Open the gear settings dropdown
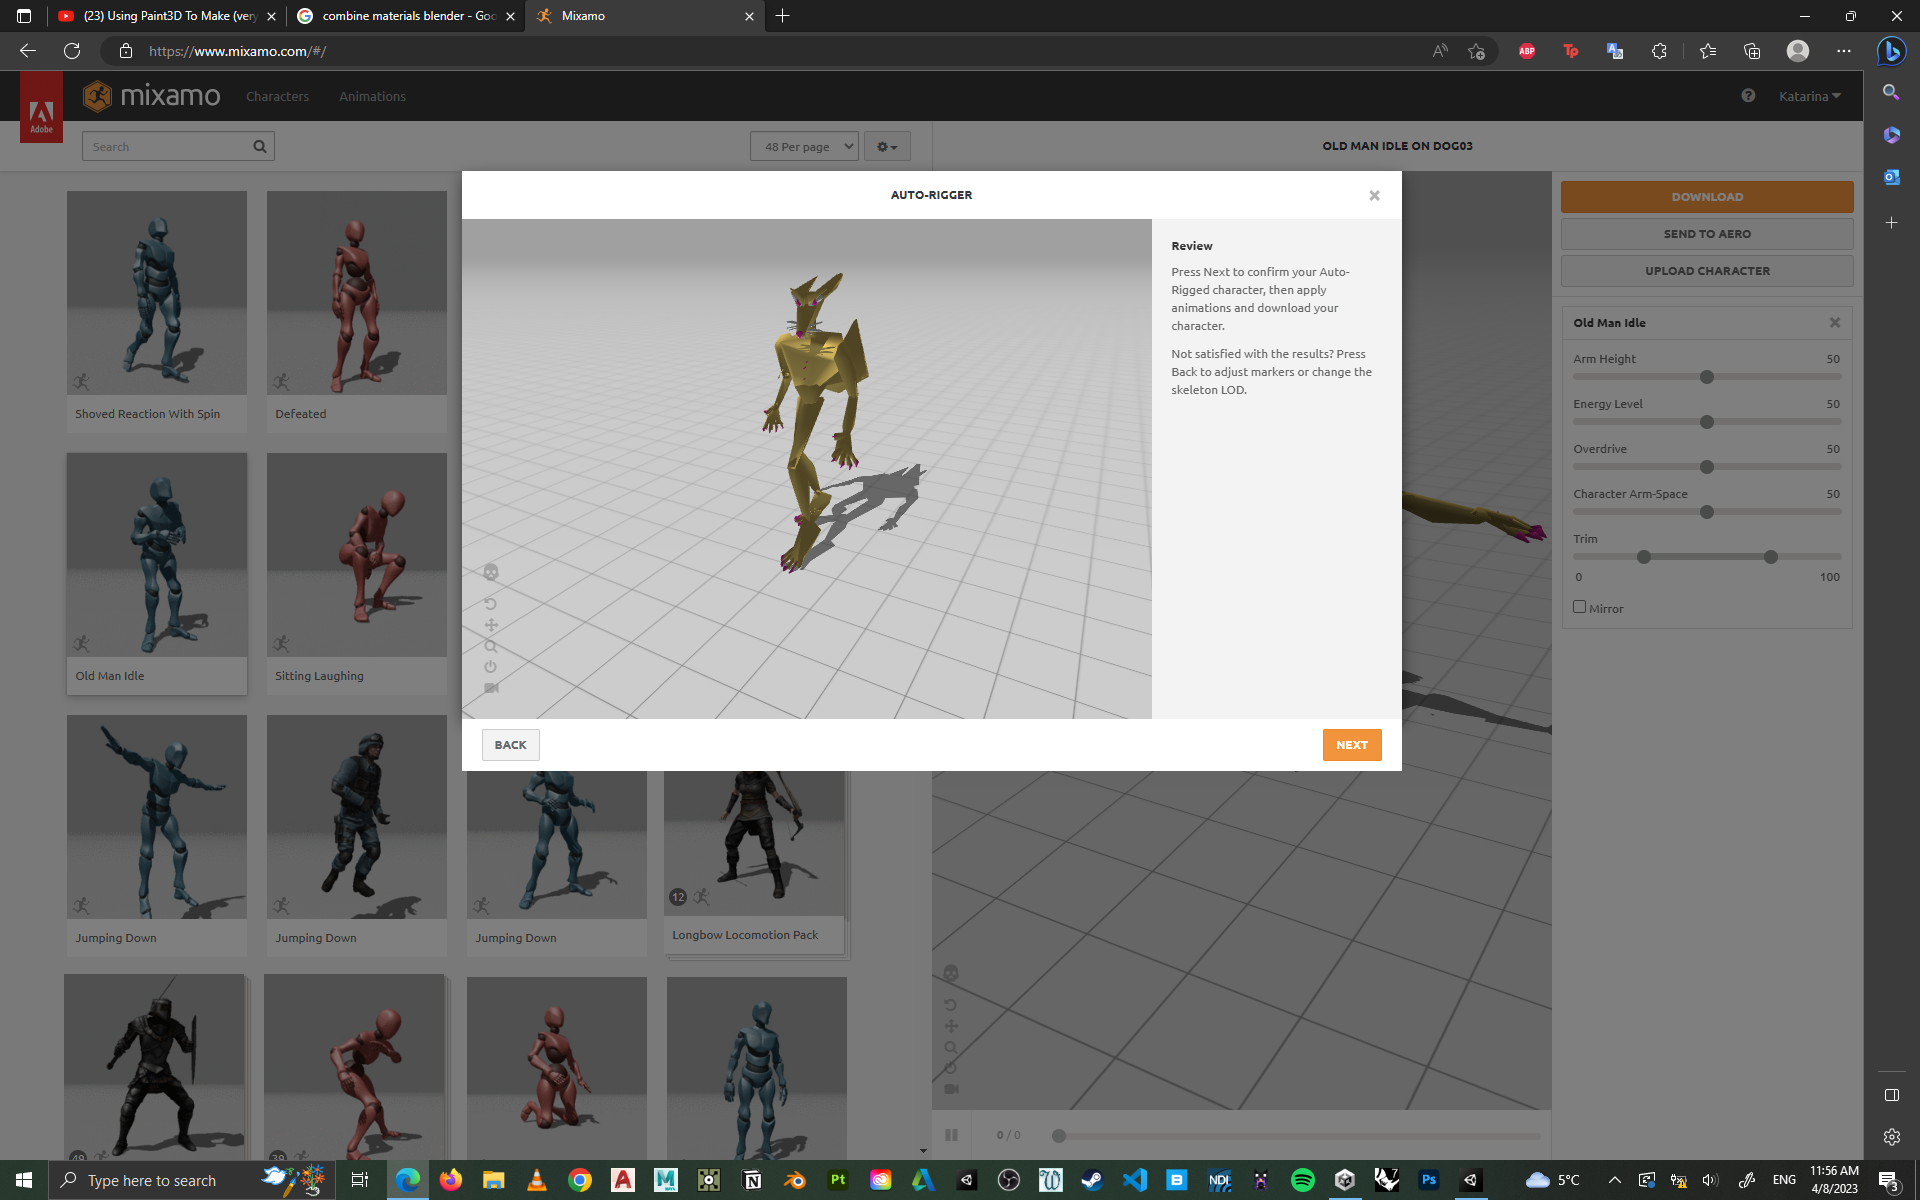The height and width of the screenshot is (1200, 1920). 887,147
